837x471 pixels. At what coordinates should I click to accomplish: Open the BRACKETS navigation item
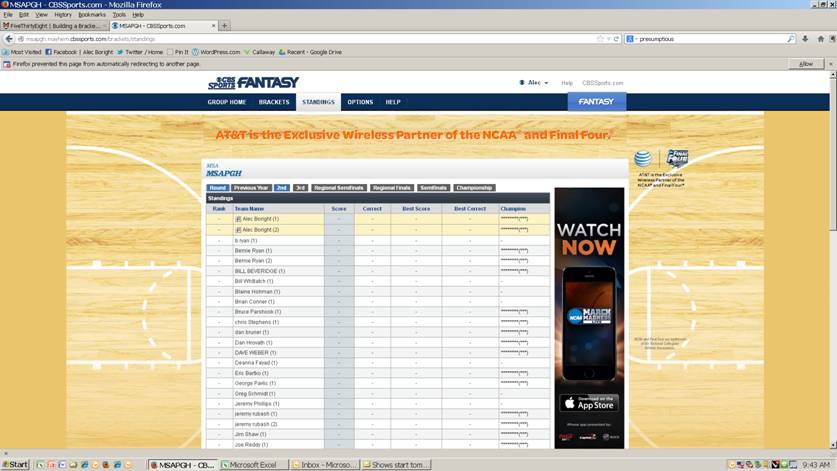tap(274, 102)
